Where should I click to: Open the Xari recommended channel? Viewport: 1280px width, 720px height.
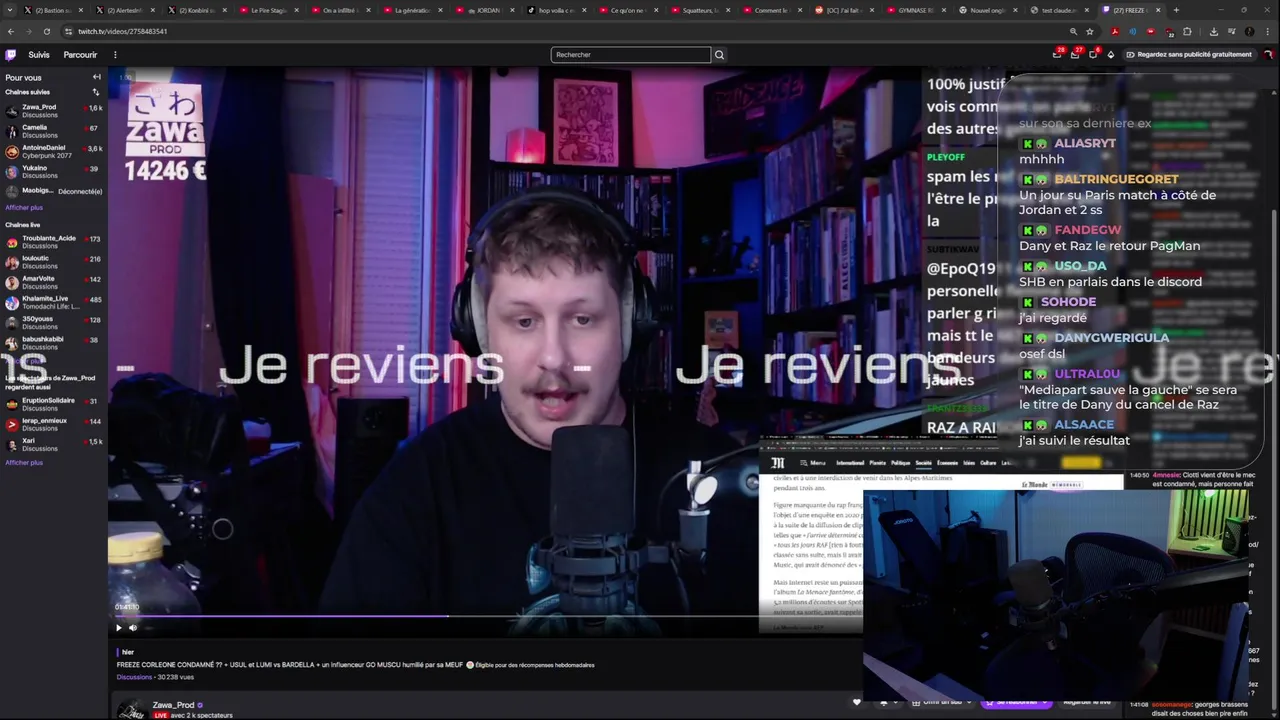pos(54,444)
